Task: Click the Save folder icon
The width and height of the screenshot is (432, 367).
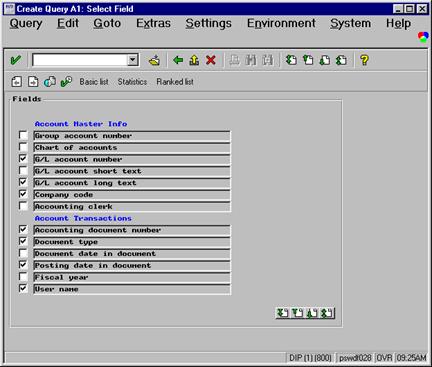Action: [x=154, y=60]
